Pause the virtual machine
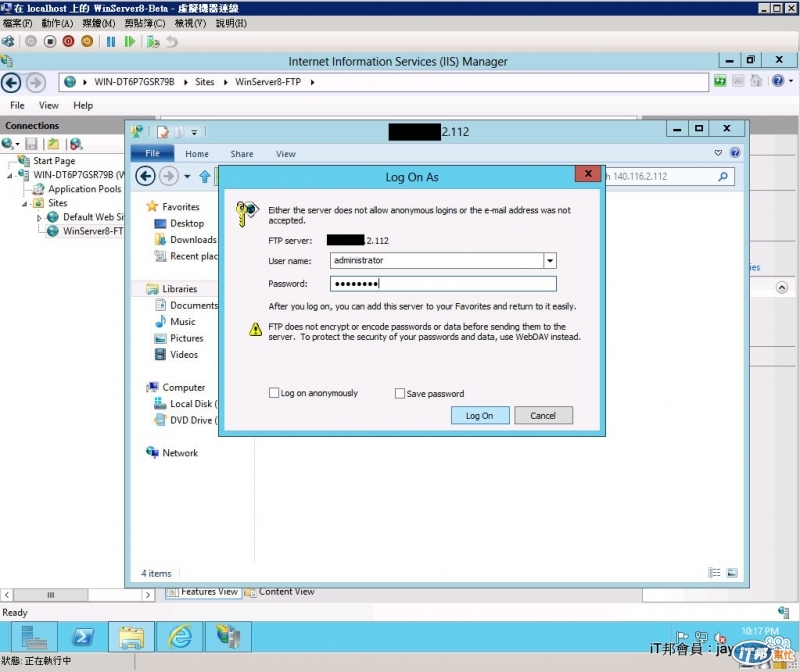Image resolution: width=800 pixels, height=672 pixels. pyautogui.click(x=111, y=42)
